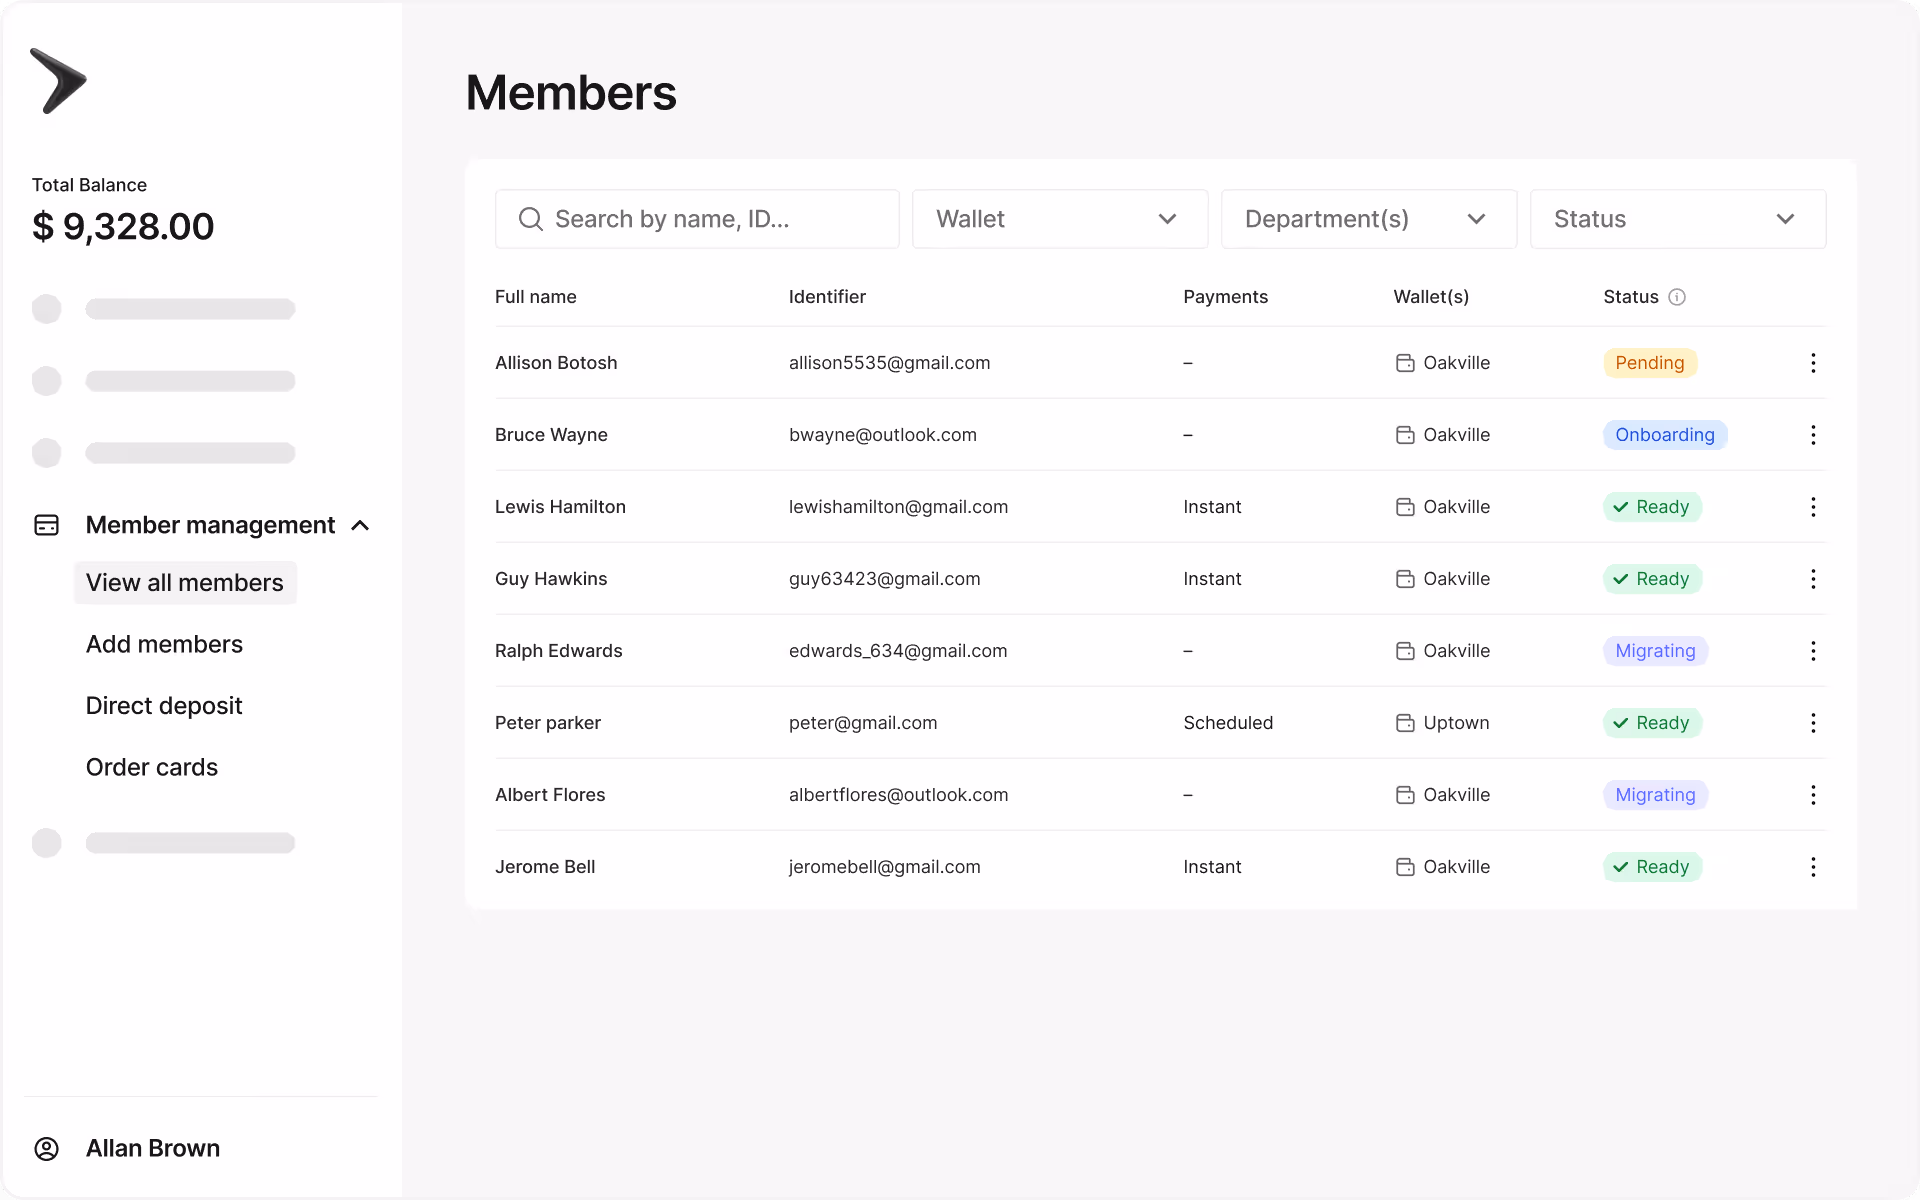Image resolution: width=1920 pixels, height=1200 pixels.
Task: Go to Direct deposit
Action: pyautogui.click(x=164, y=705)
